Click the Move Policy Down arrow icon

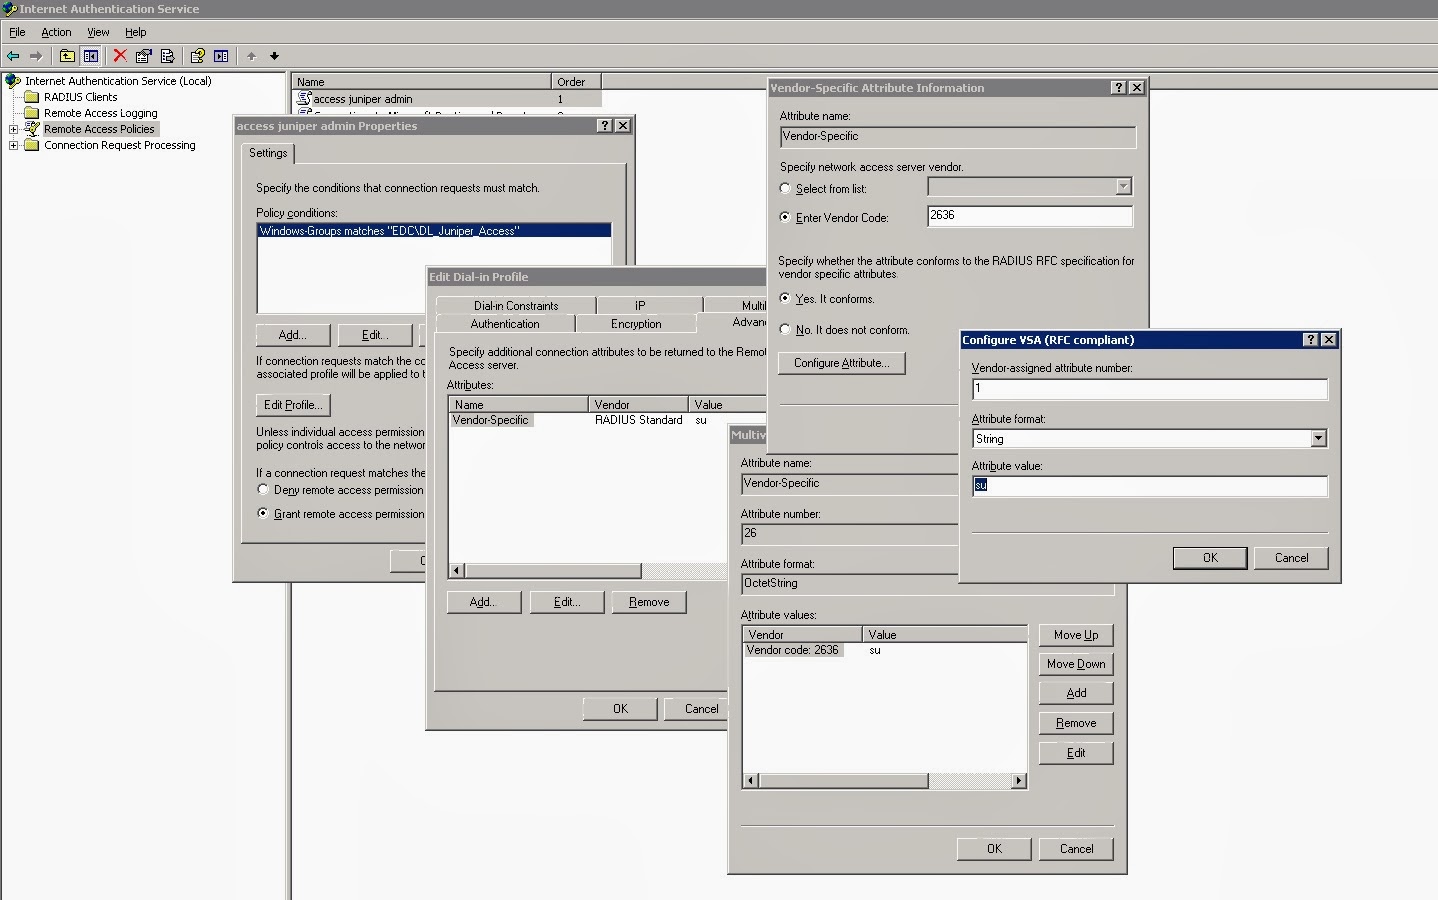273,56
